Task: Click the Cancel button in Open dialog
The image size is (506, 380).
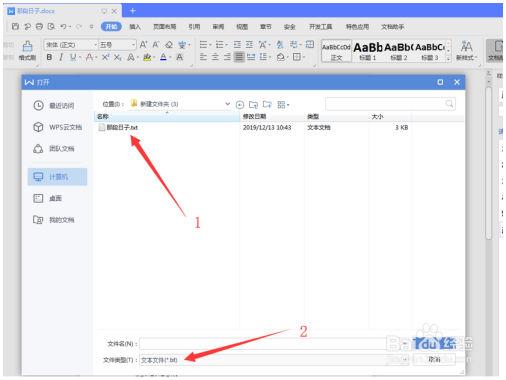Action: (x=434, y=359)
